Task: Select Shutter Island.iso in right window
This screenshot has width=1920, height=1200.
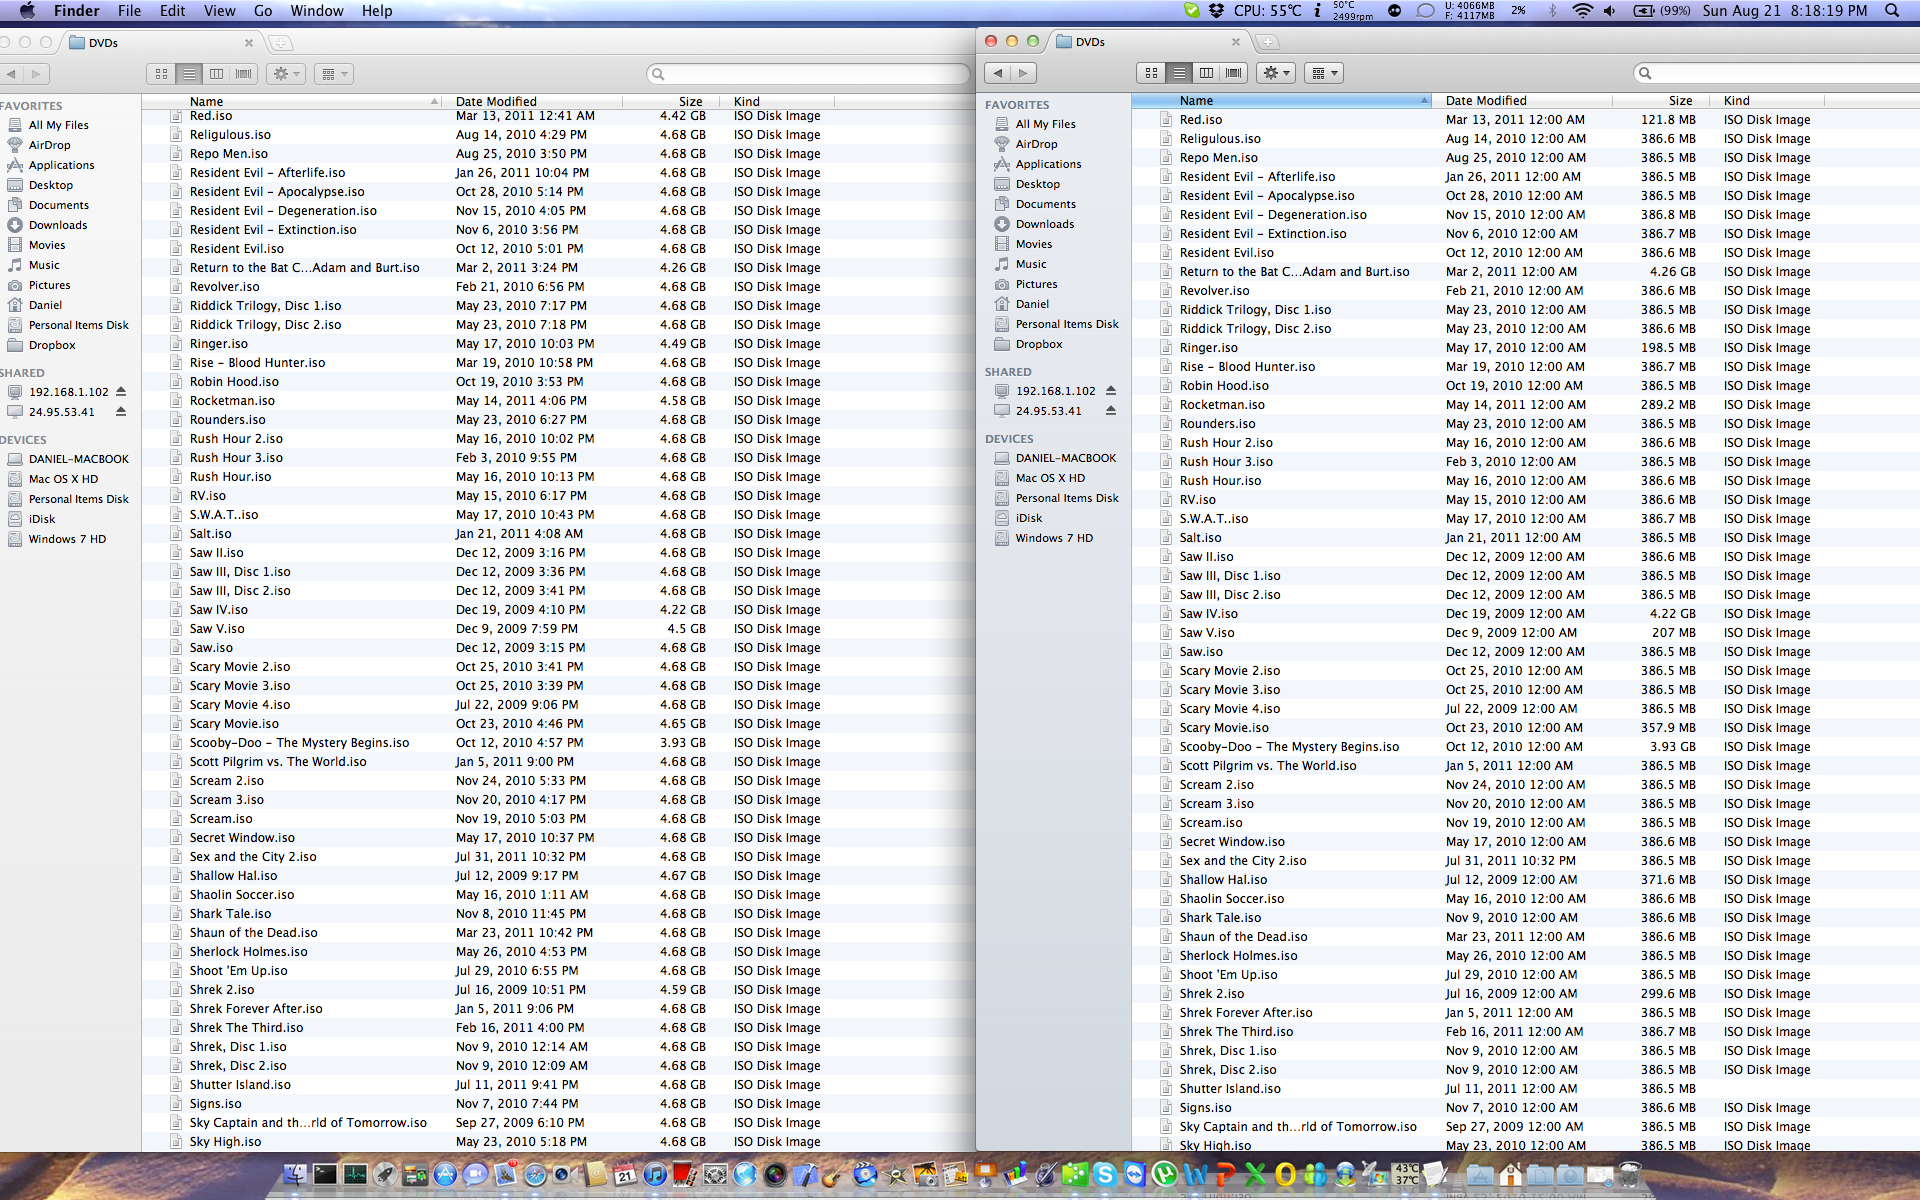Action: (1525, 1088)
